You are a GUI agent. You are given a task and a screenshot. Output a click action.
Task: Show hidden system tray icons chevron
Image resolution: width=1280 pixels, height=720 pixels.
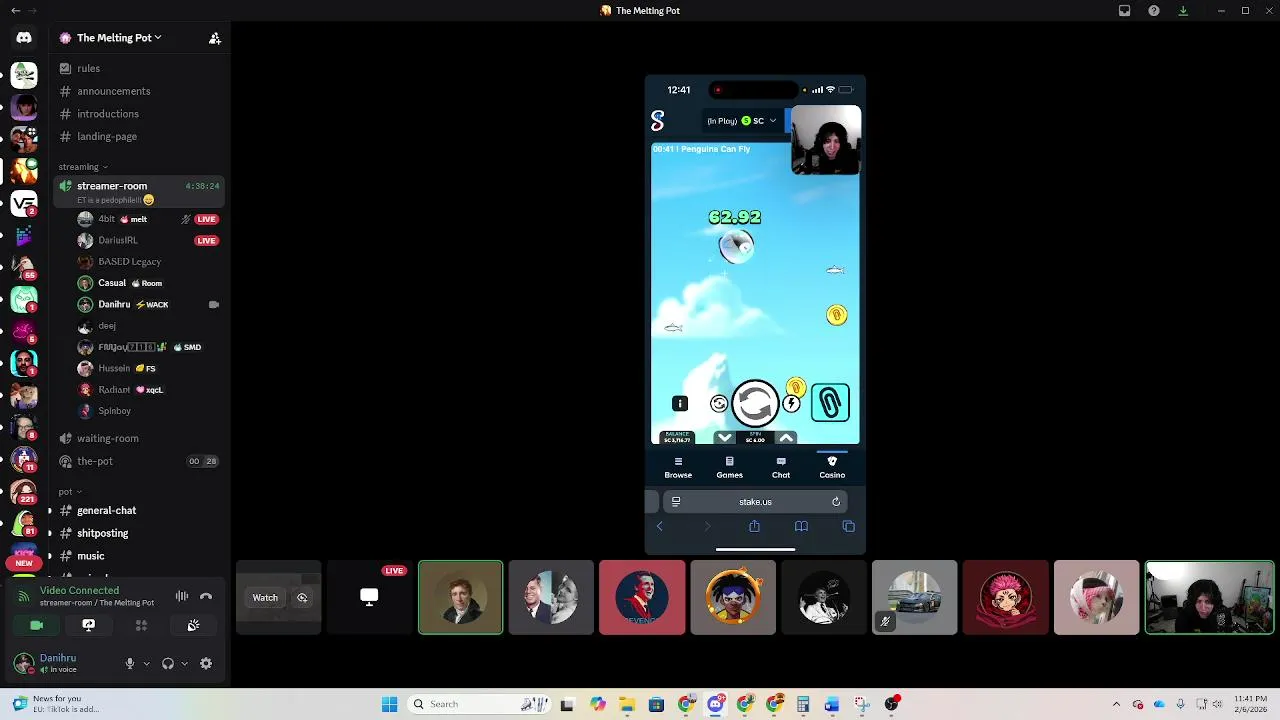coord(1116,704)
